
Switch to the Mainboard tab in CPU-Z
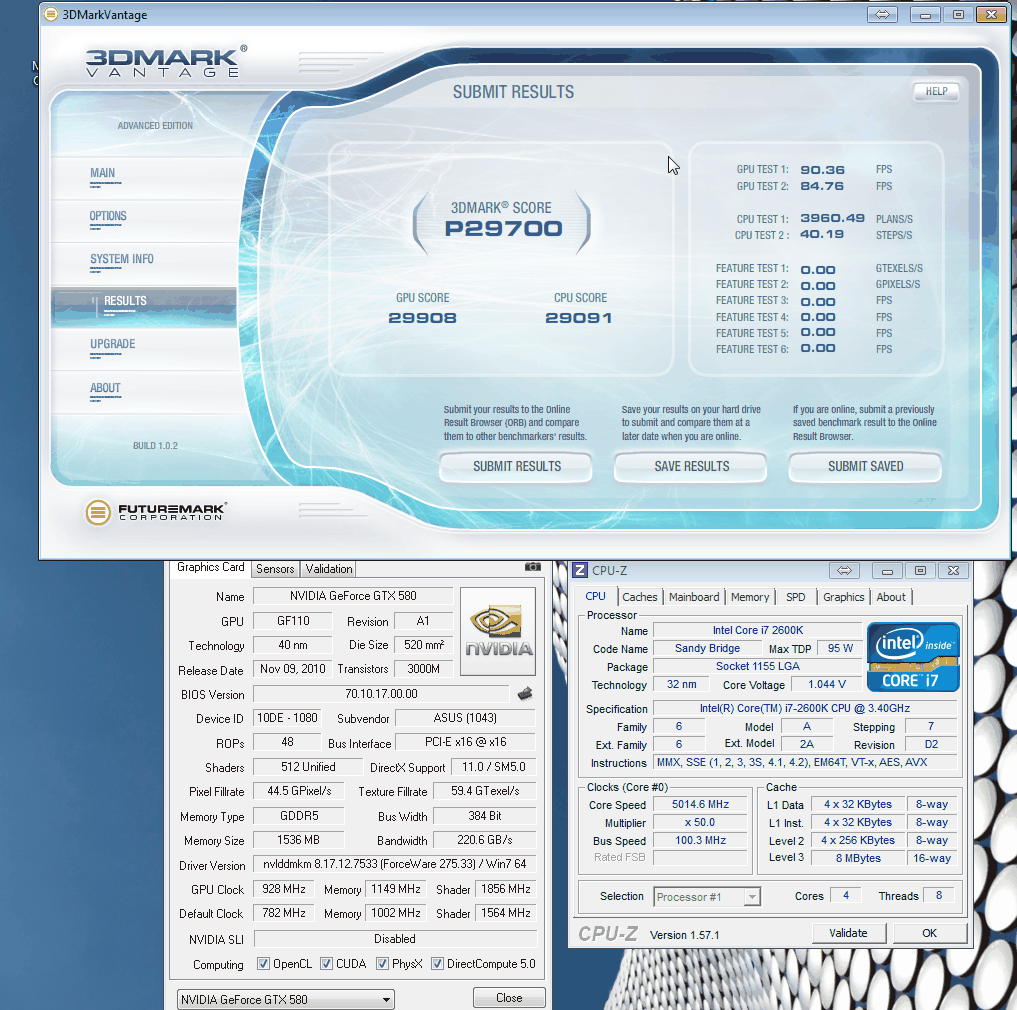pos(694,597)
